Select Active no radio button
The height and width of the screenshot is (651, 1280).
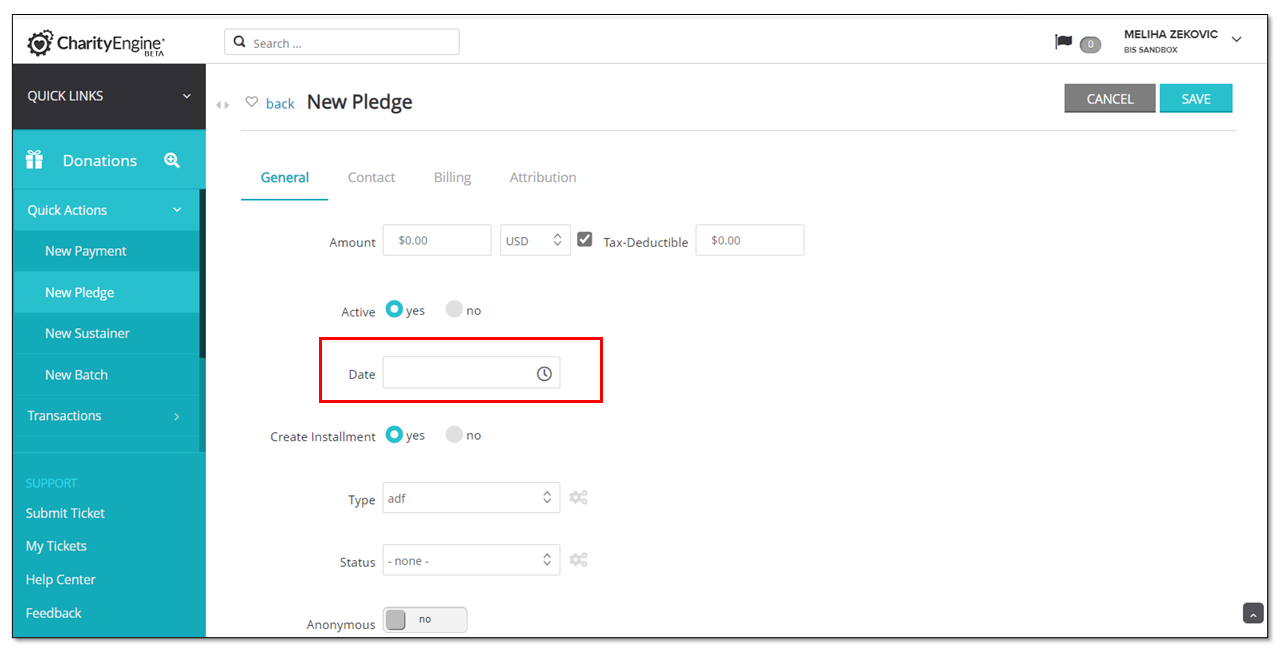454,309
